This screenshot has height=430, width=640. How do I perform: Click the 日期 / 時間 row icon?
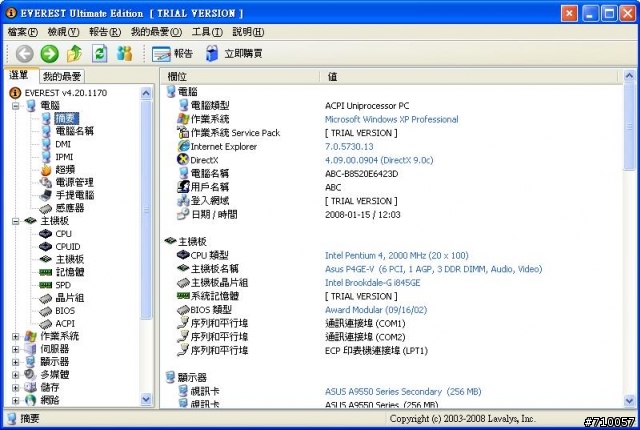tap(183, 214)
